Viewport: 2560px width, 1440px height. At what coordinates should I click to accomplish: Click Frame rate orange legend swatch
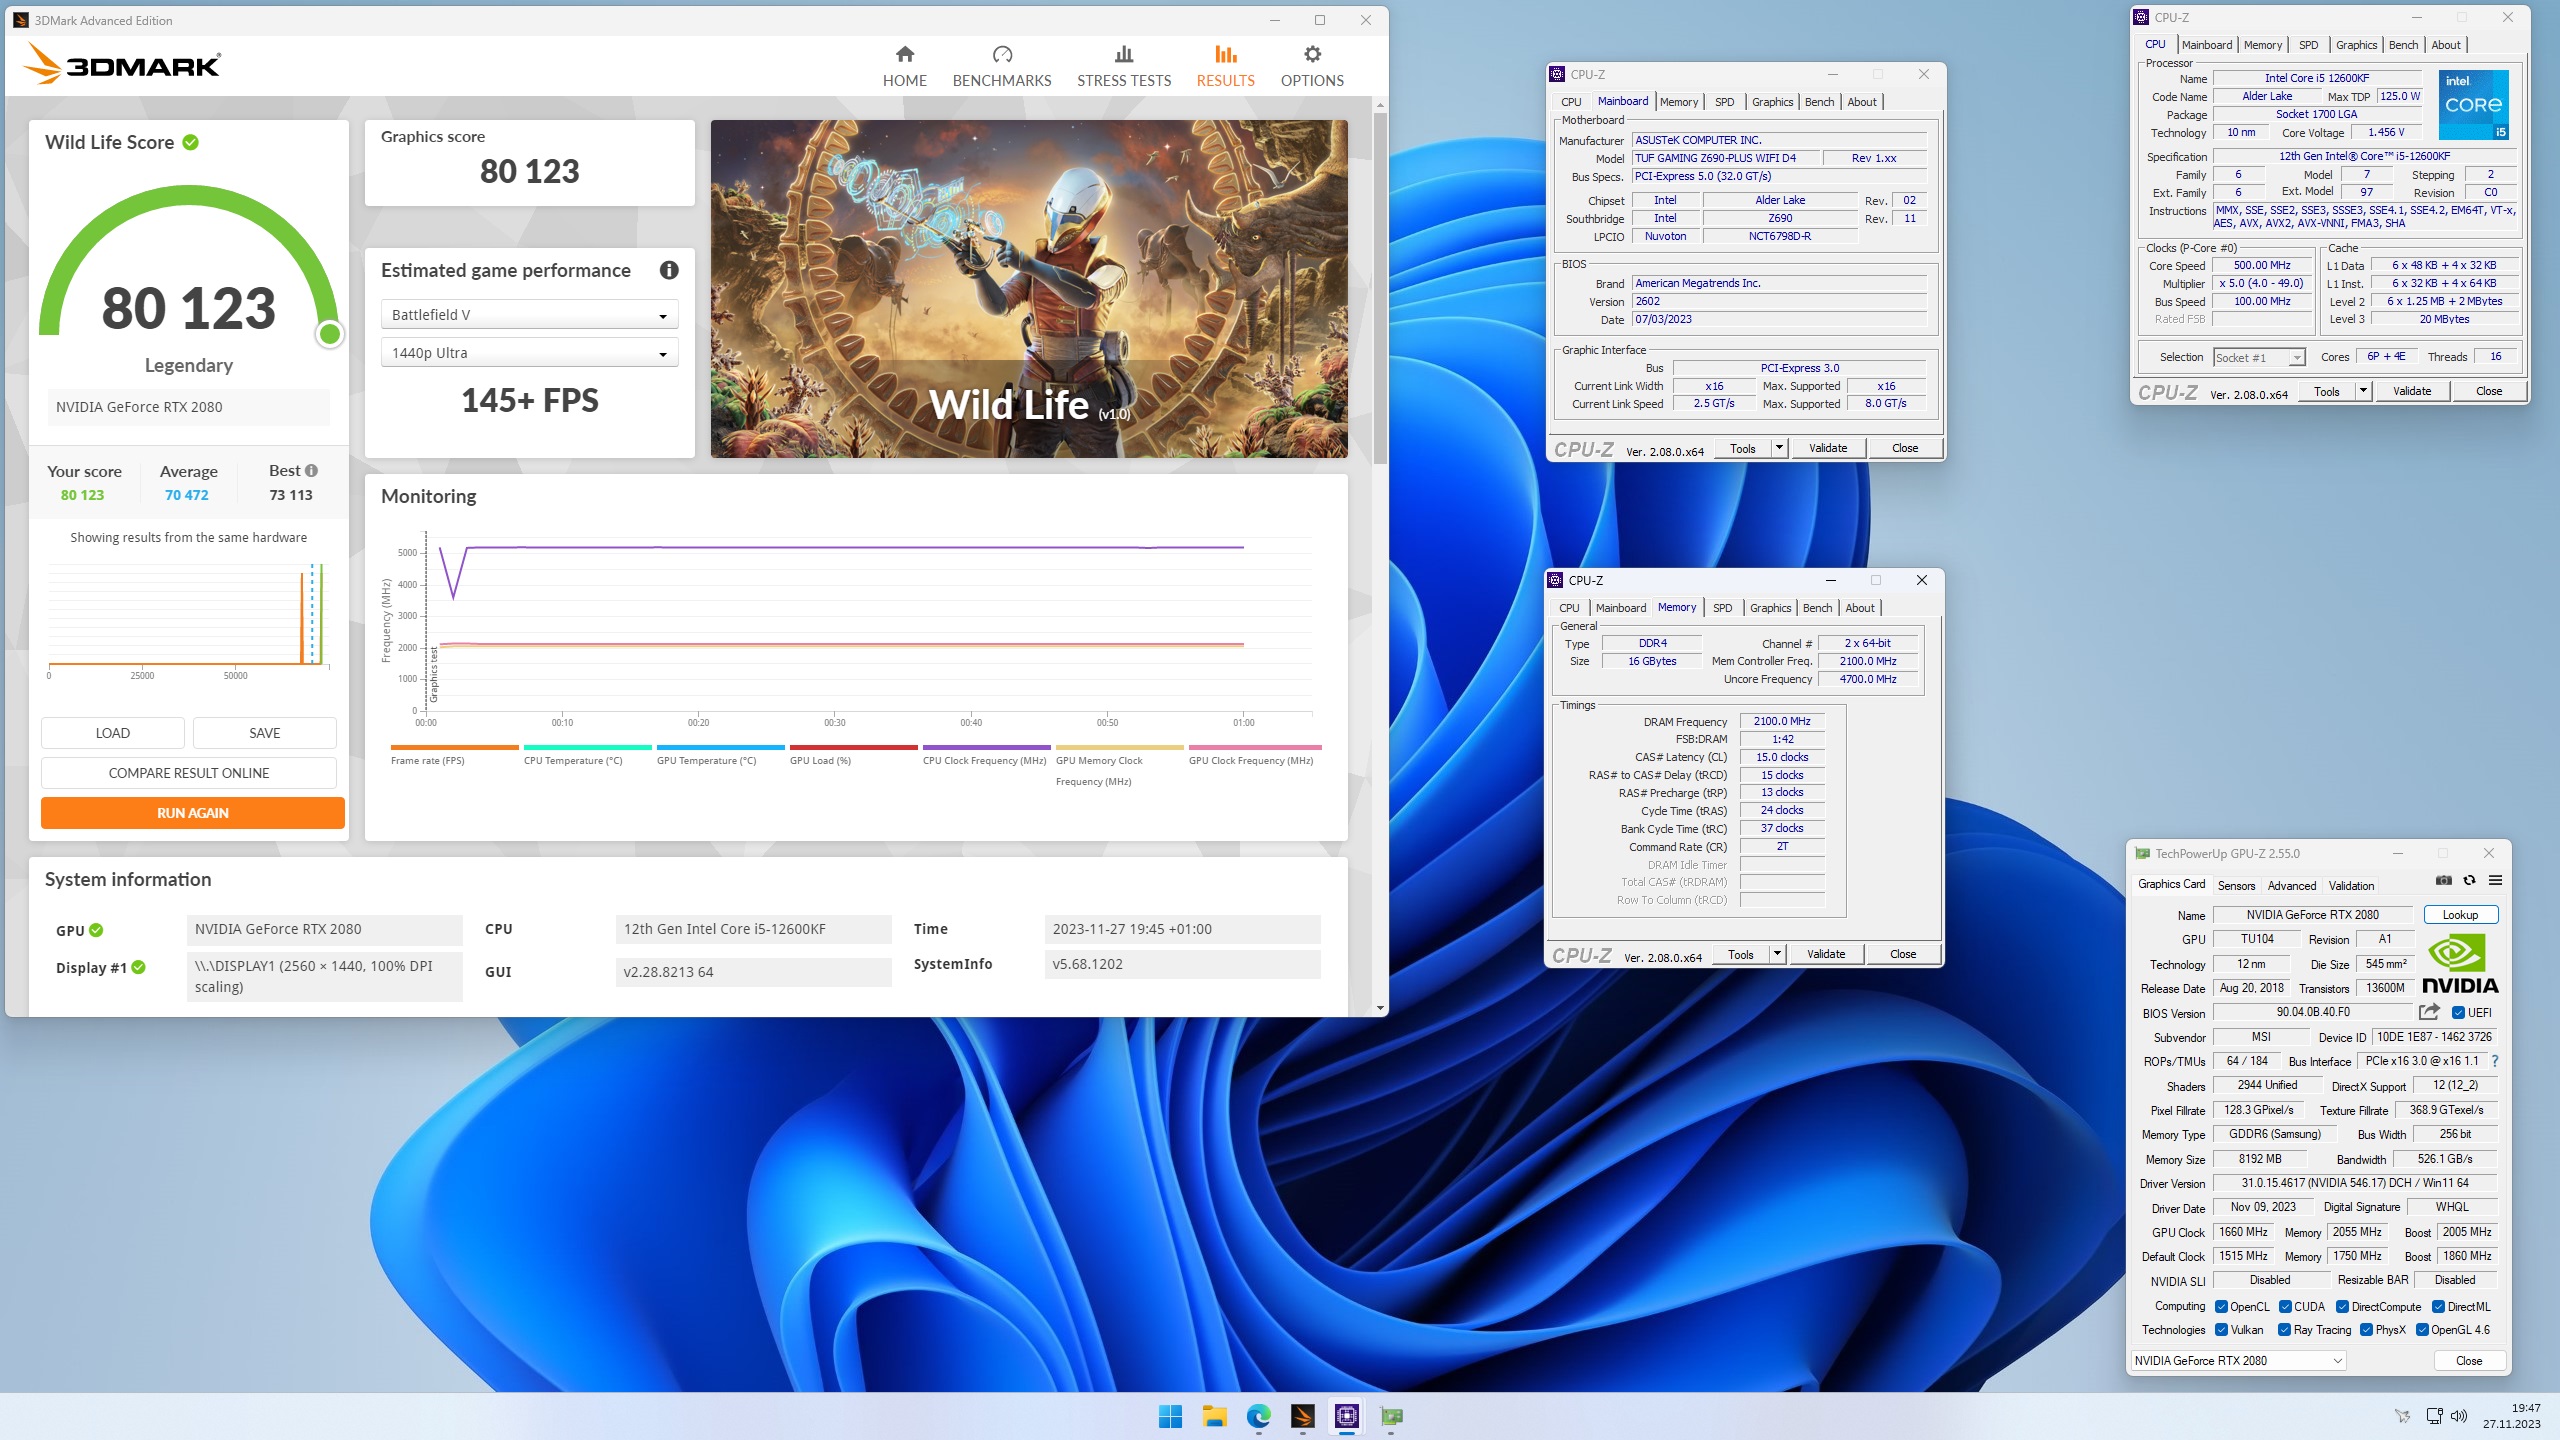click(x=454, y=747)
